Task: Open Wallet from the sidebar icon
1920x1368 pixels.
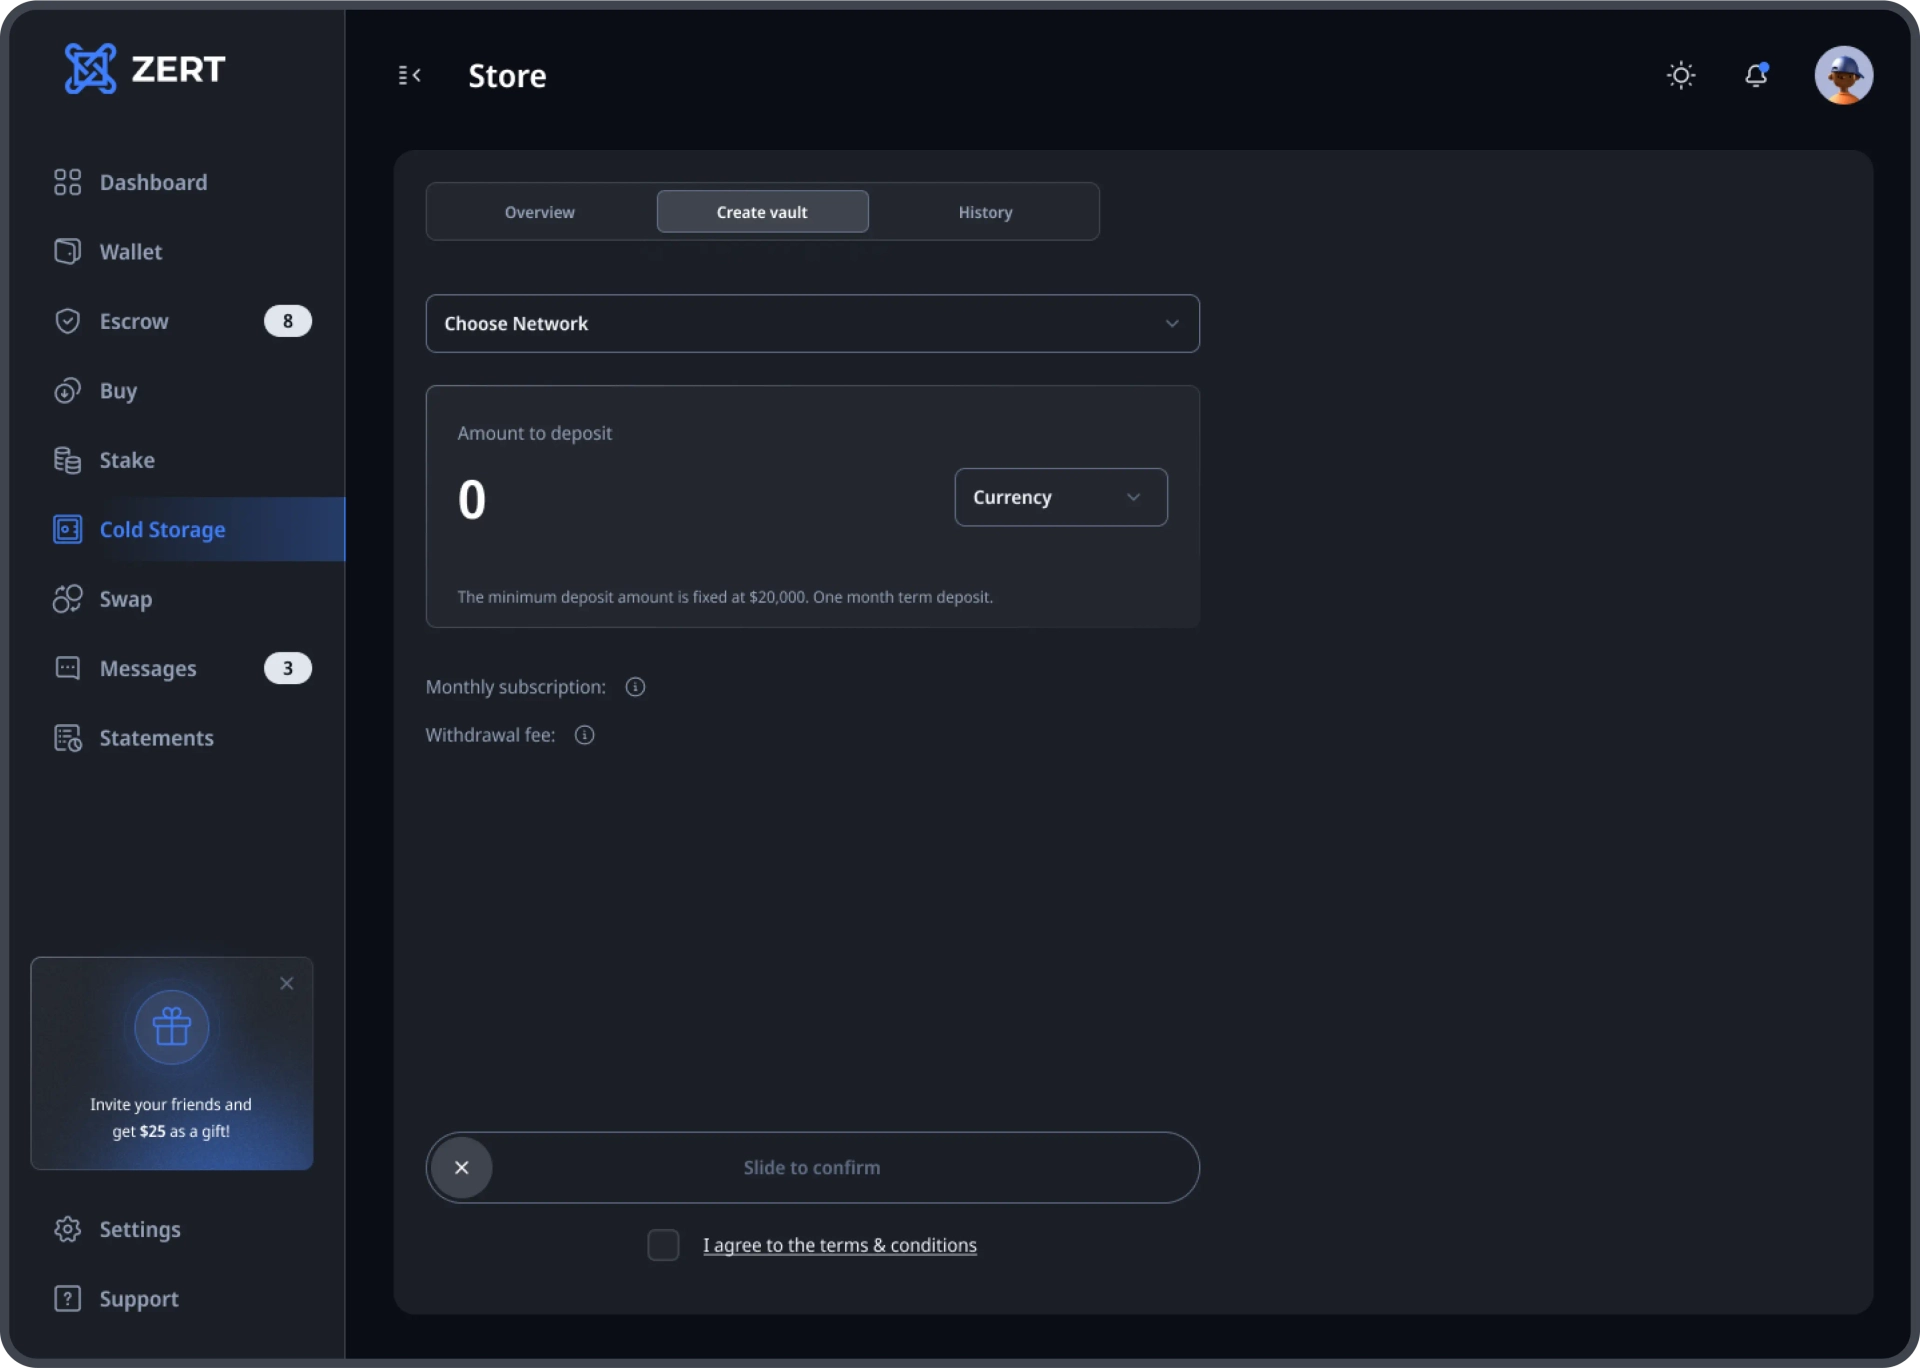Action: coord(67,251)
